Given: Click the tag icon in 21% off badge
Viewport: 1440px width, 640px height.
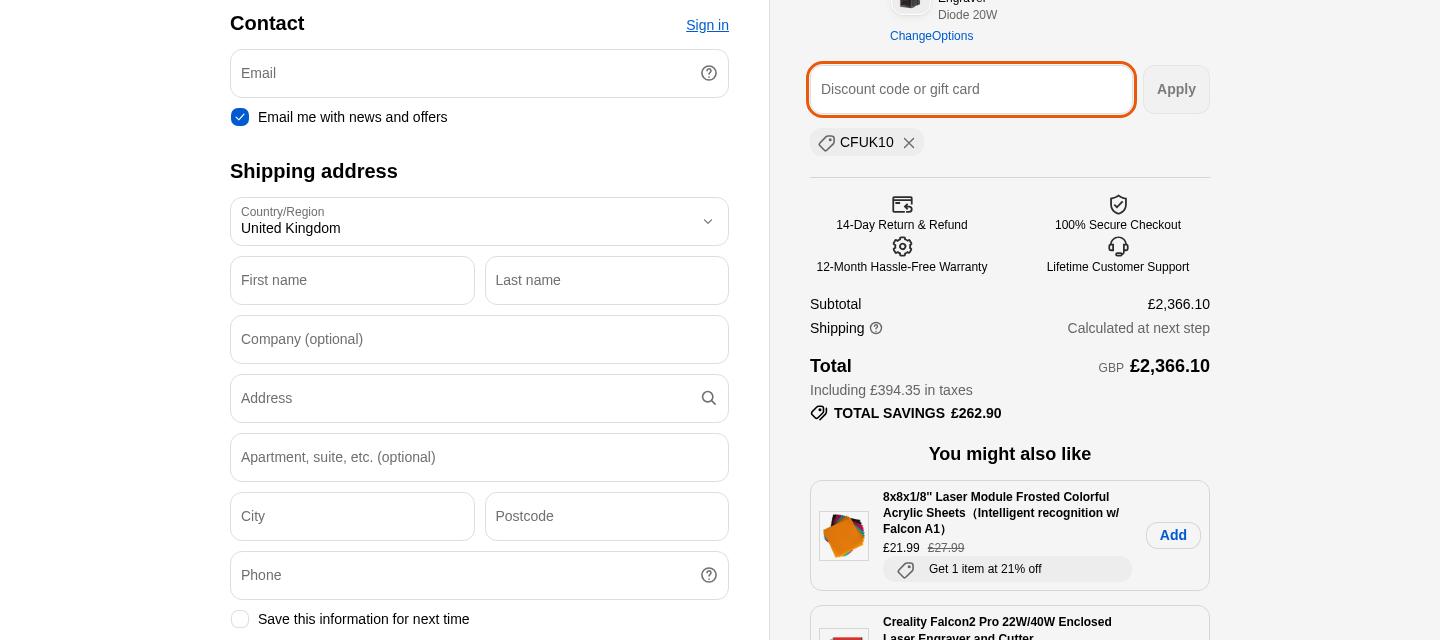Looking at the screenshot, I should tap(906, 569).
